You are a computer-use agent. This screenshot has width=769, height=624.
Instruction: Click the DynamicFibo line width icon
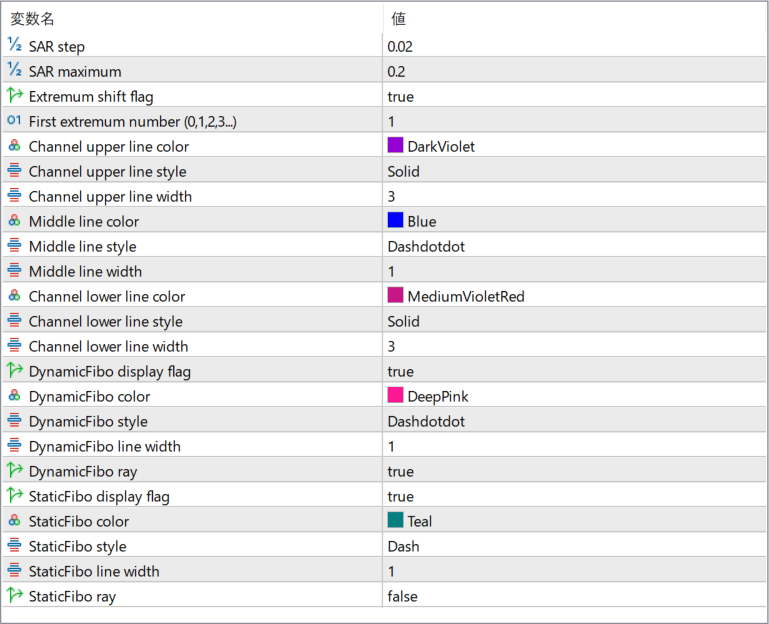(14, 446)
